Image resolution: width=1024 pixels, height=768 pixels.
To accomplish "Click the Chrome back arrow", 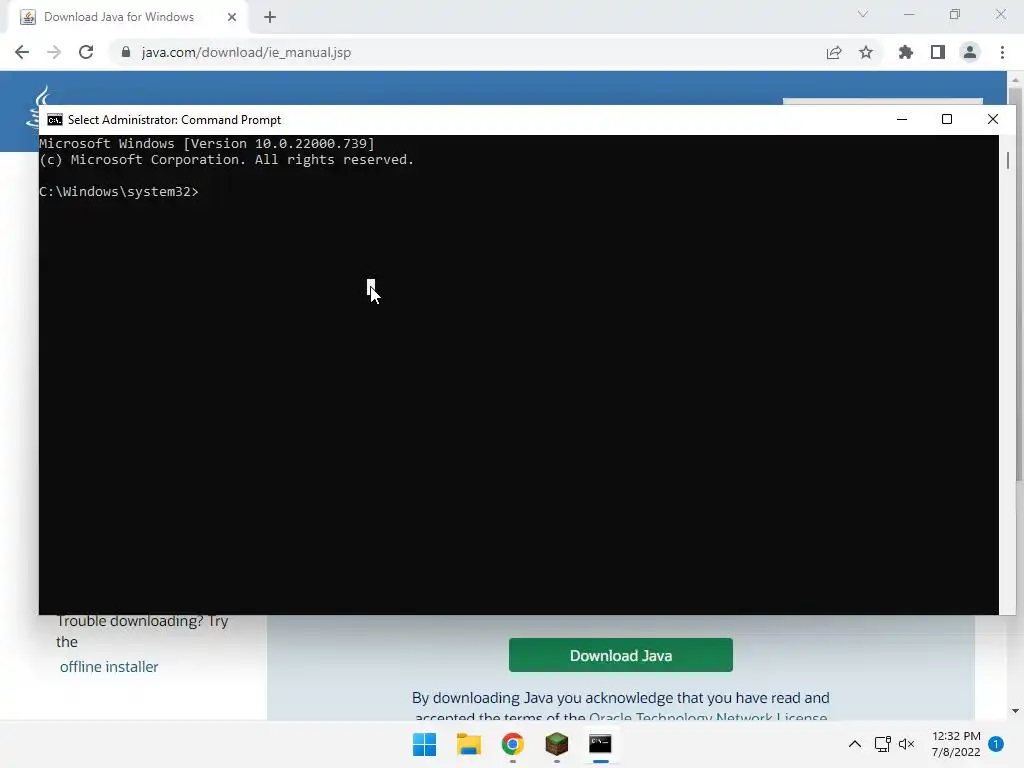I will 22,52.
